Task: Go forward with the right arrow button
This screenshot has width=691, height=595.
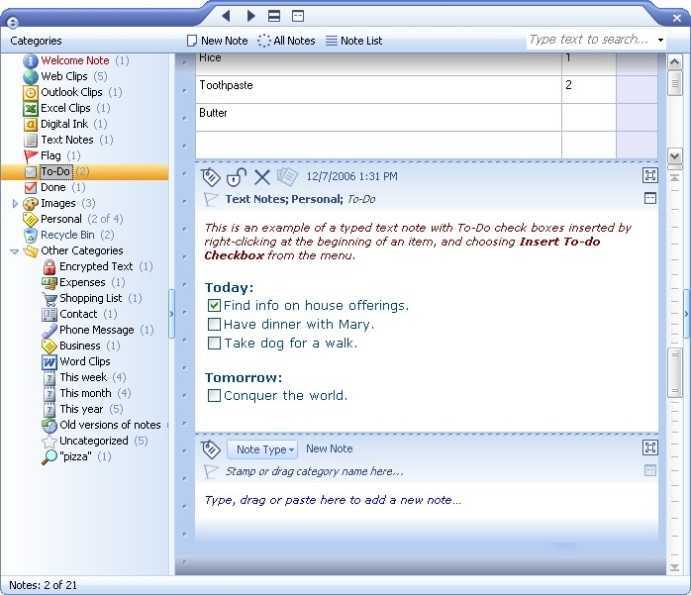Action: click(x=251, y=16)
